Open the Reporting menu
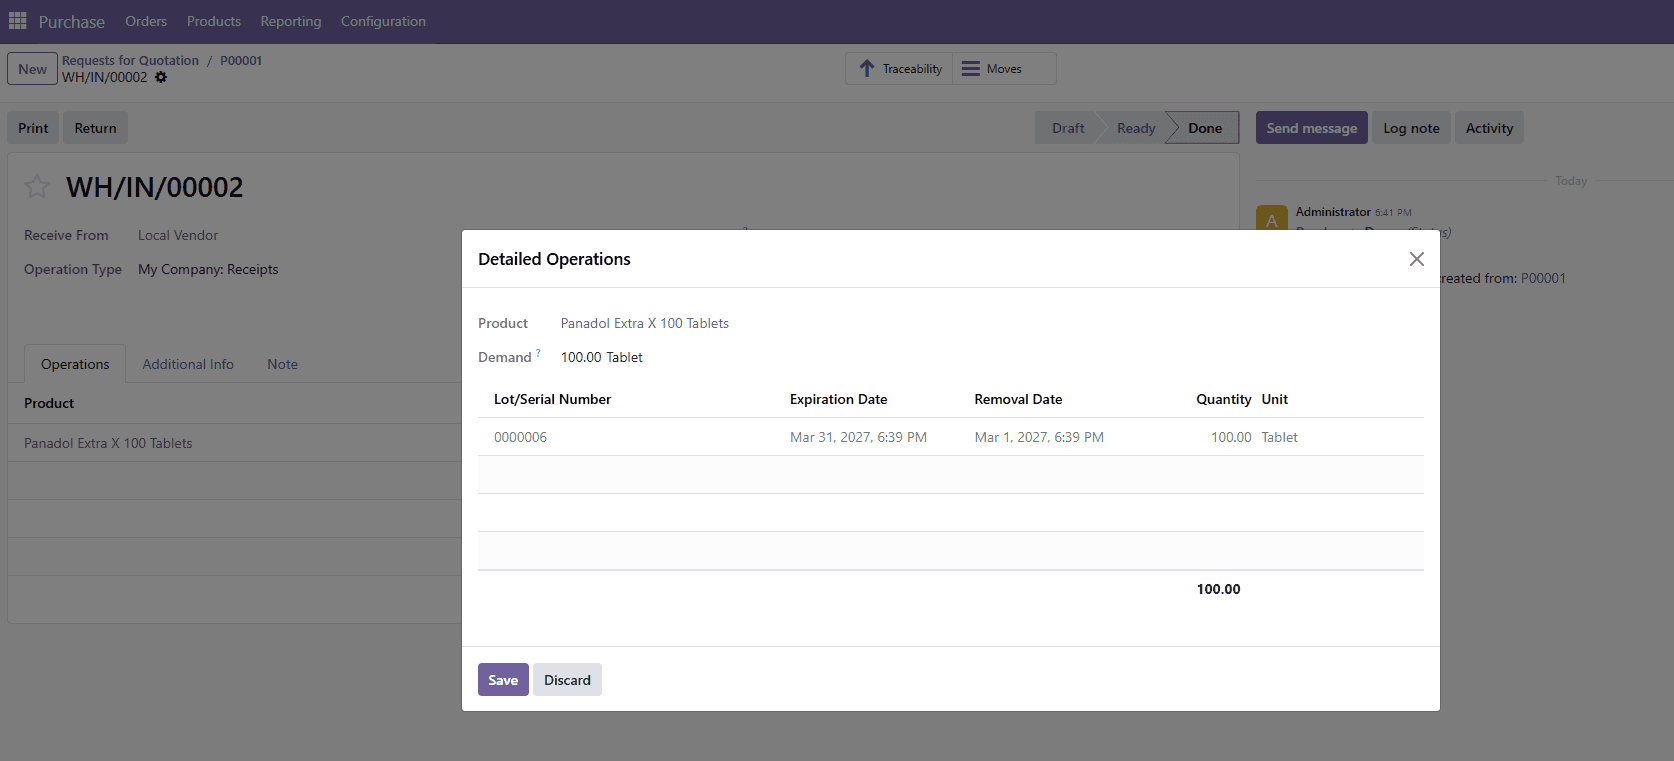This screenshot has width=1674, height=761. click(x=291, y=21)
